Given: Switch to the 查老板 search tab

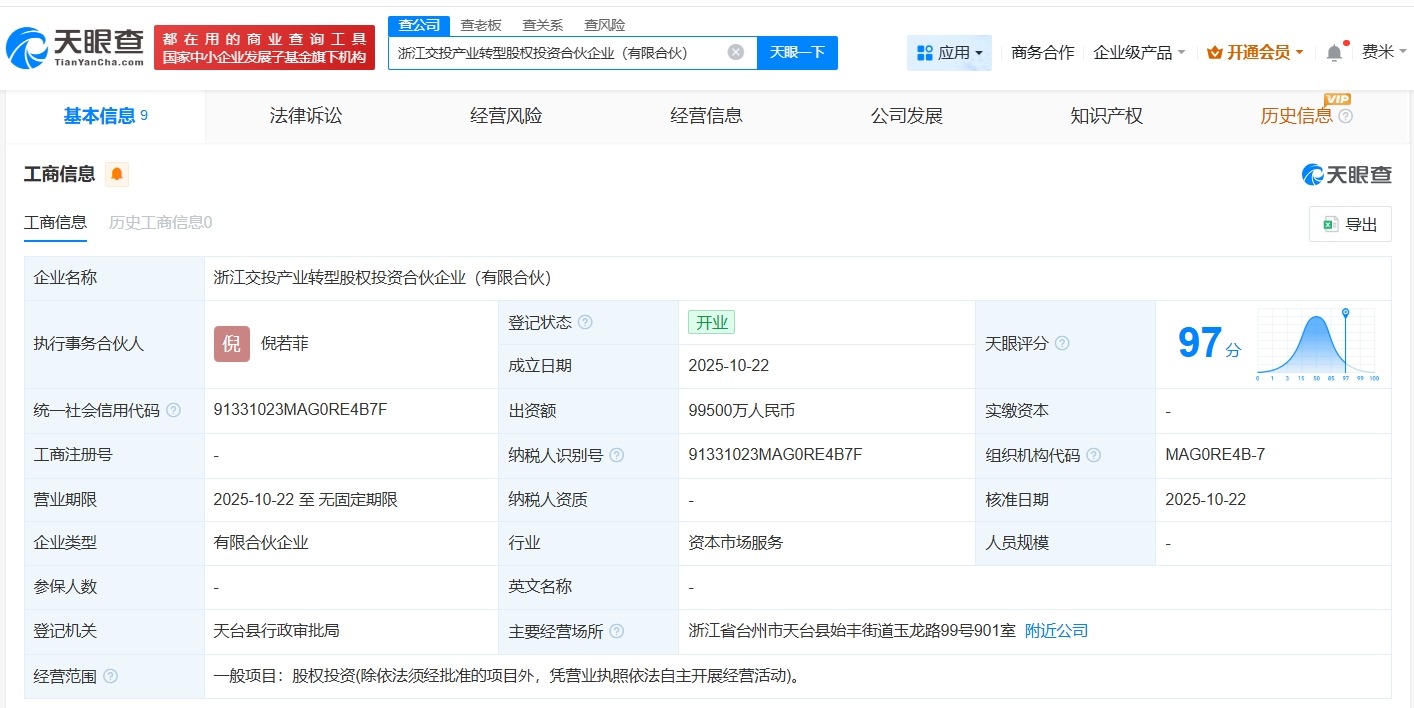Looking at the screenshot, I should tap(481, 24).
